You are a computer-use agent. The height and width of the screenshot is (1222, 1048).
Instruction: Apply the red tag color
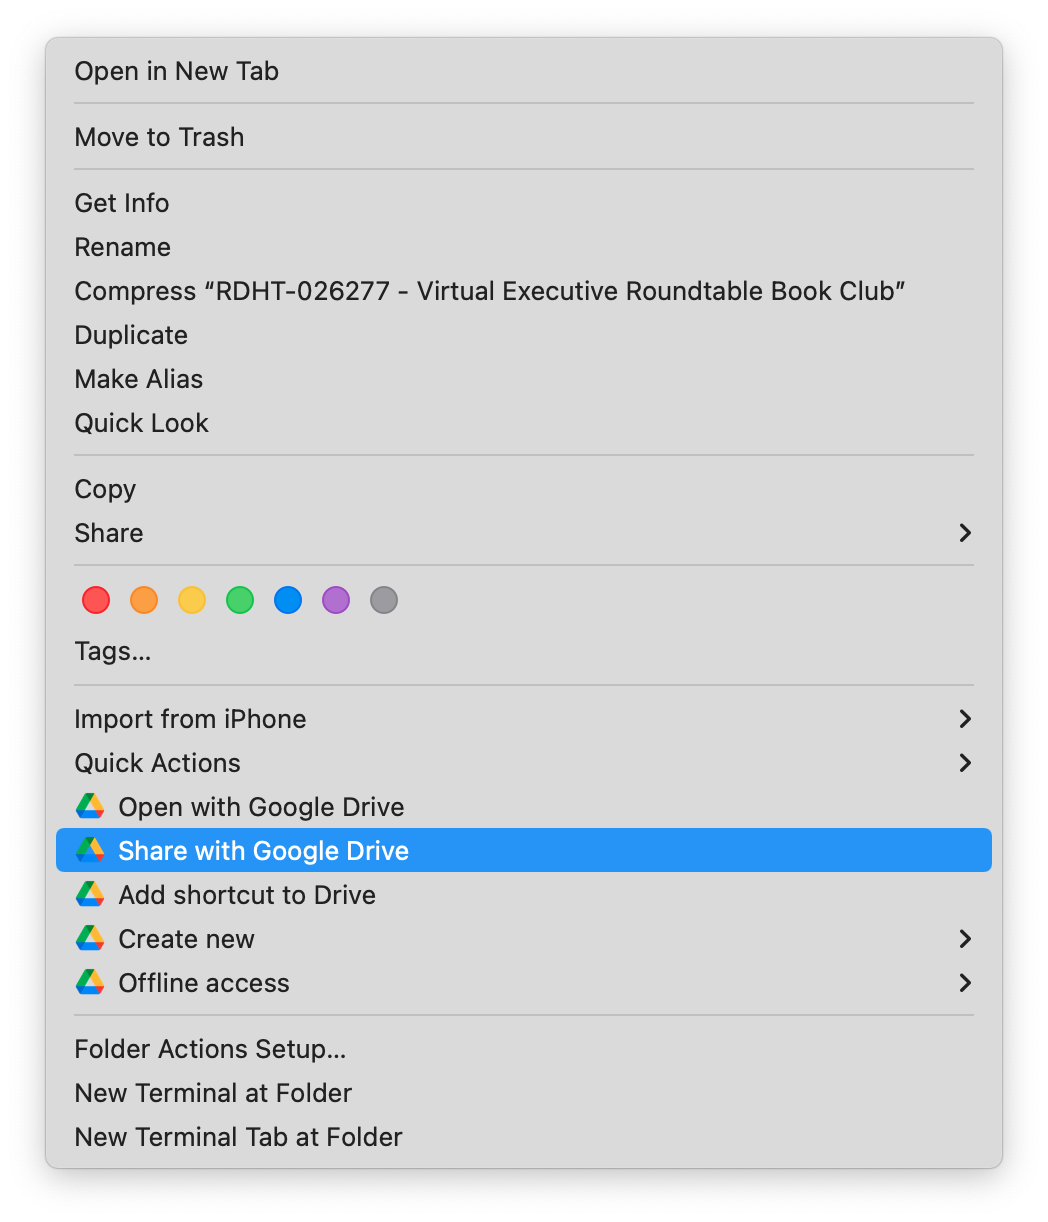point(96,600)
